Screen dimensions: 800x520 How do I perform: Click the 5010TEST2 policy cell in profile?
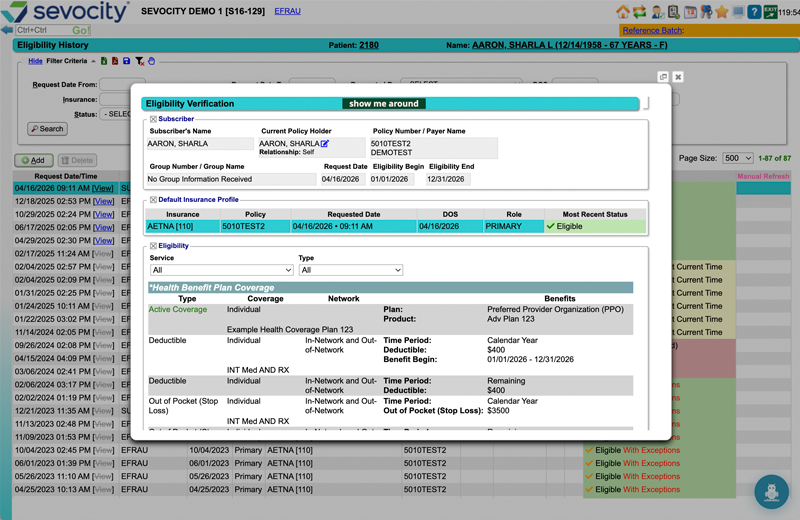coord(255,226)
